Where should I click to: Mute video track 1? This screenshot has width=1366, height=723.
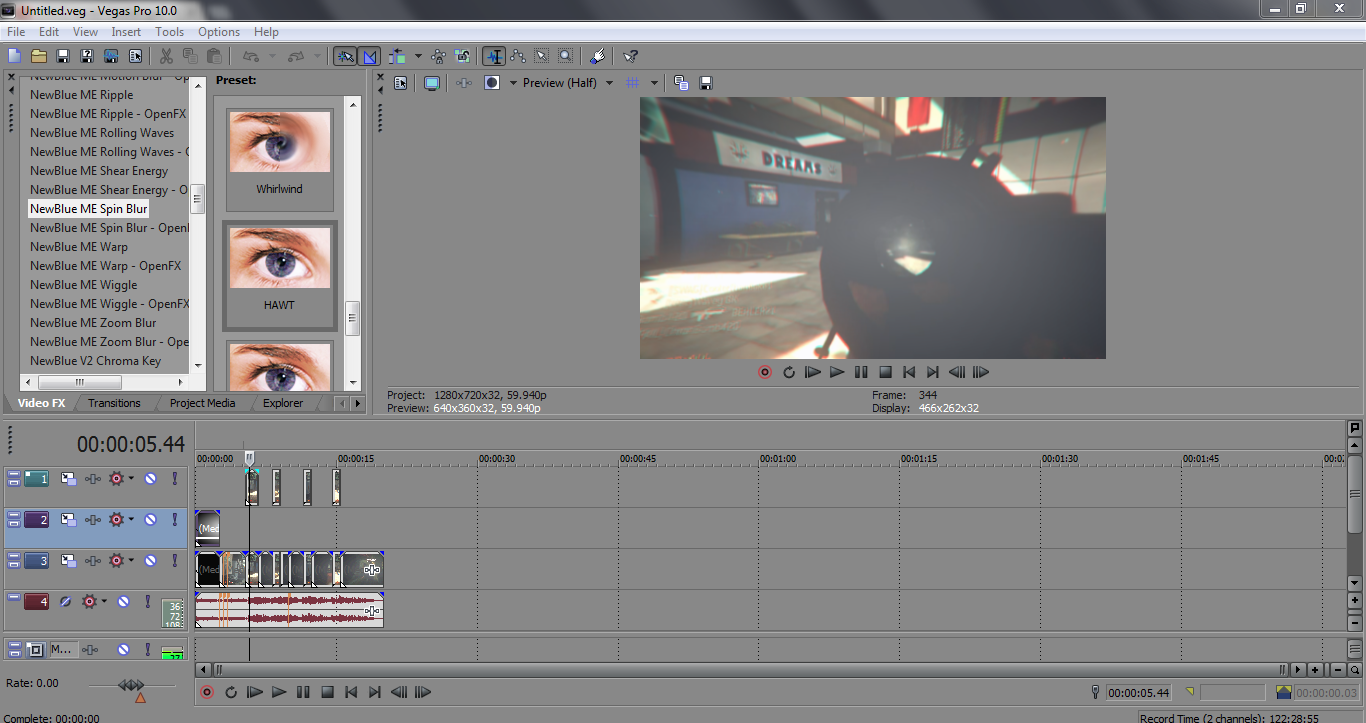click(150, 479)
